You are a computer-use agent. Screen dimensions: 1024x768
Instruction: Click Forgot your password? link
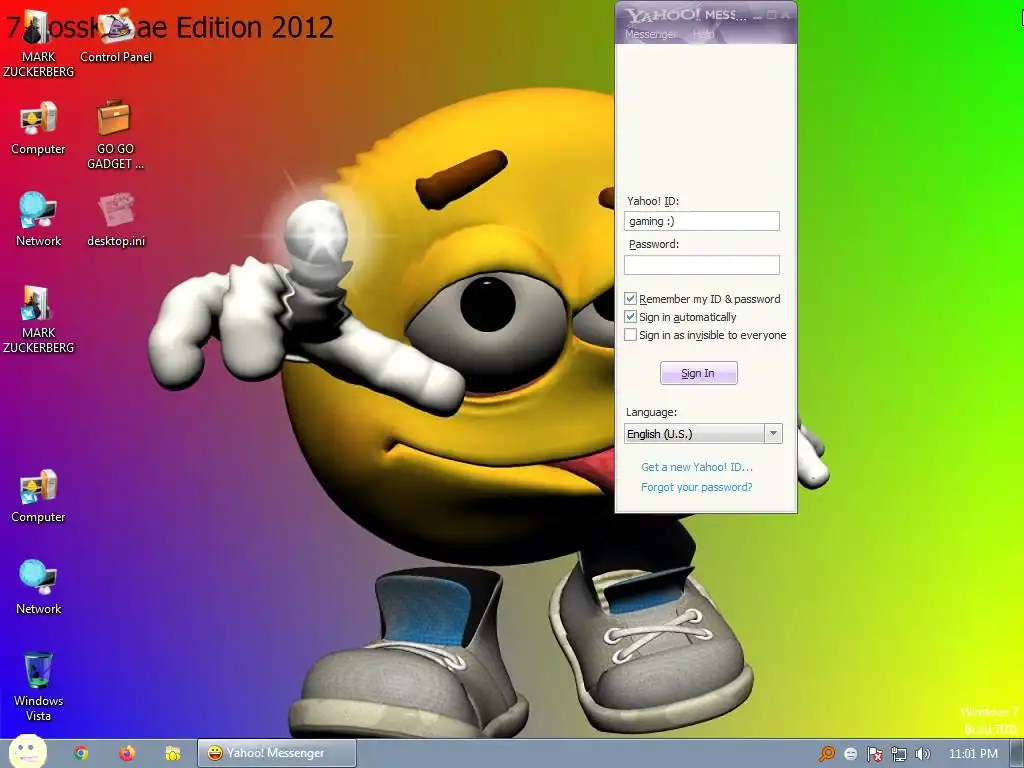[x=696, y=487]
